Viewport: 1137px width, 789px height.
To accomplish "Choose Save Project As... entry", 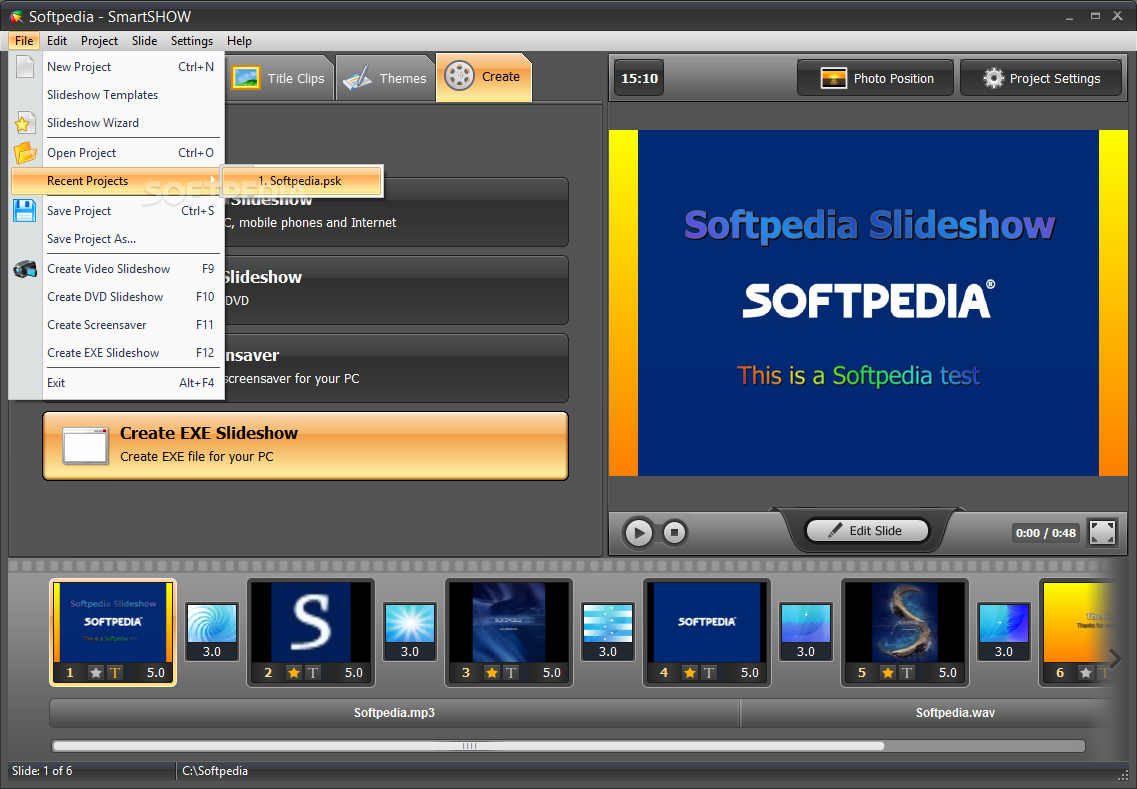I will (x=131, y=239).
